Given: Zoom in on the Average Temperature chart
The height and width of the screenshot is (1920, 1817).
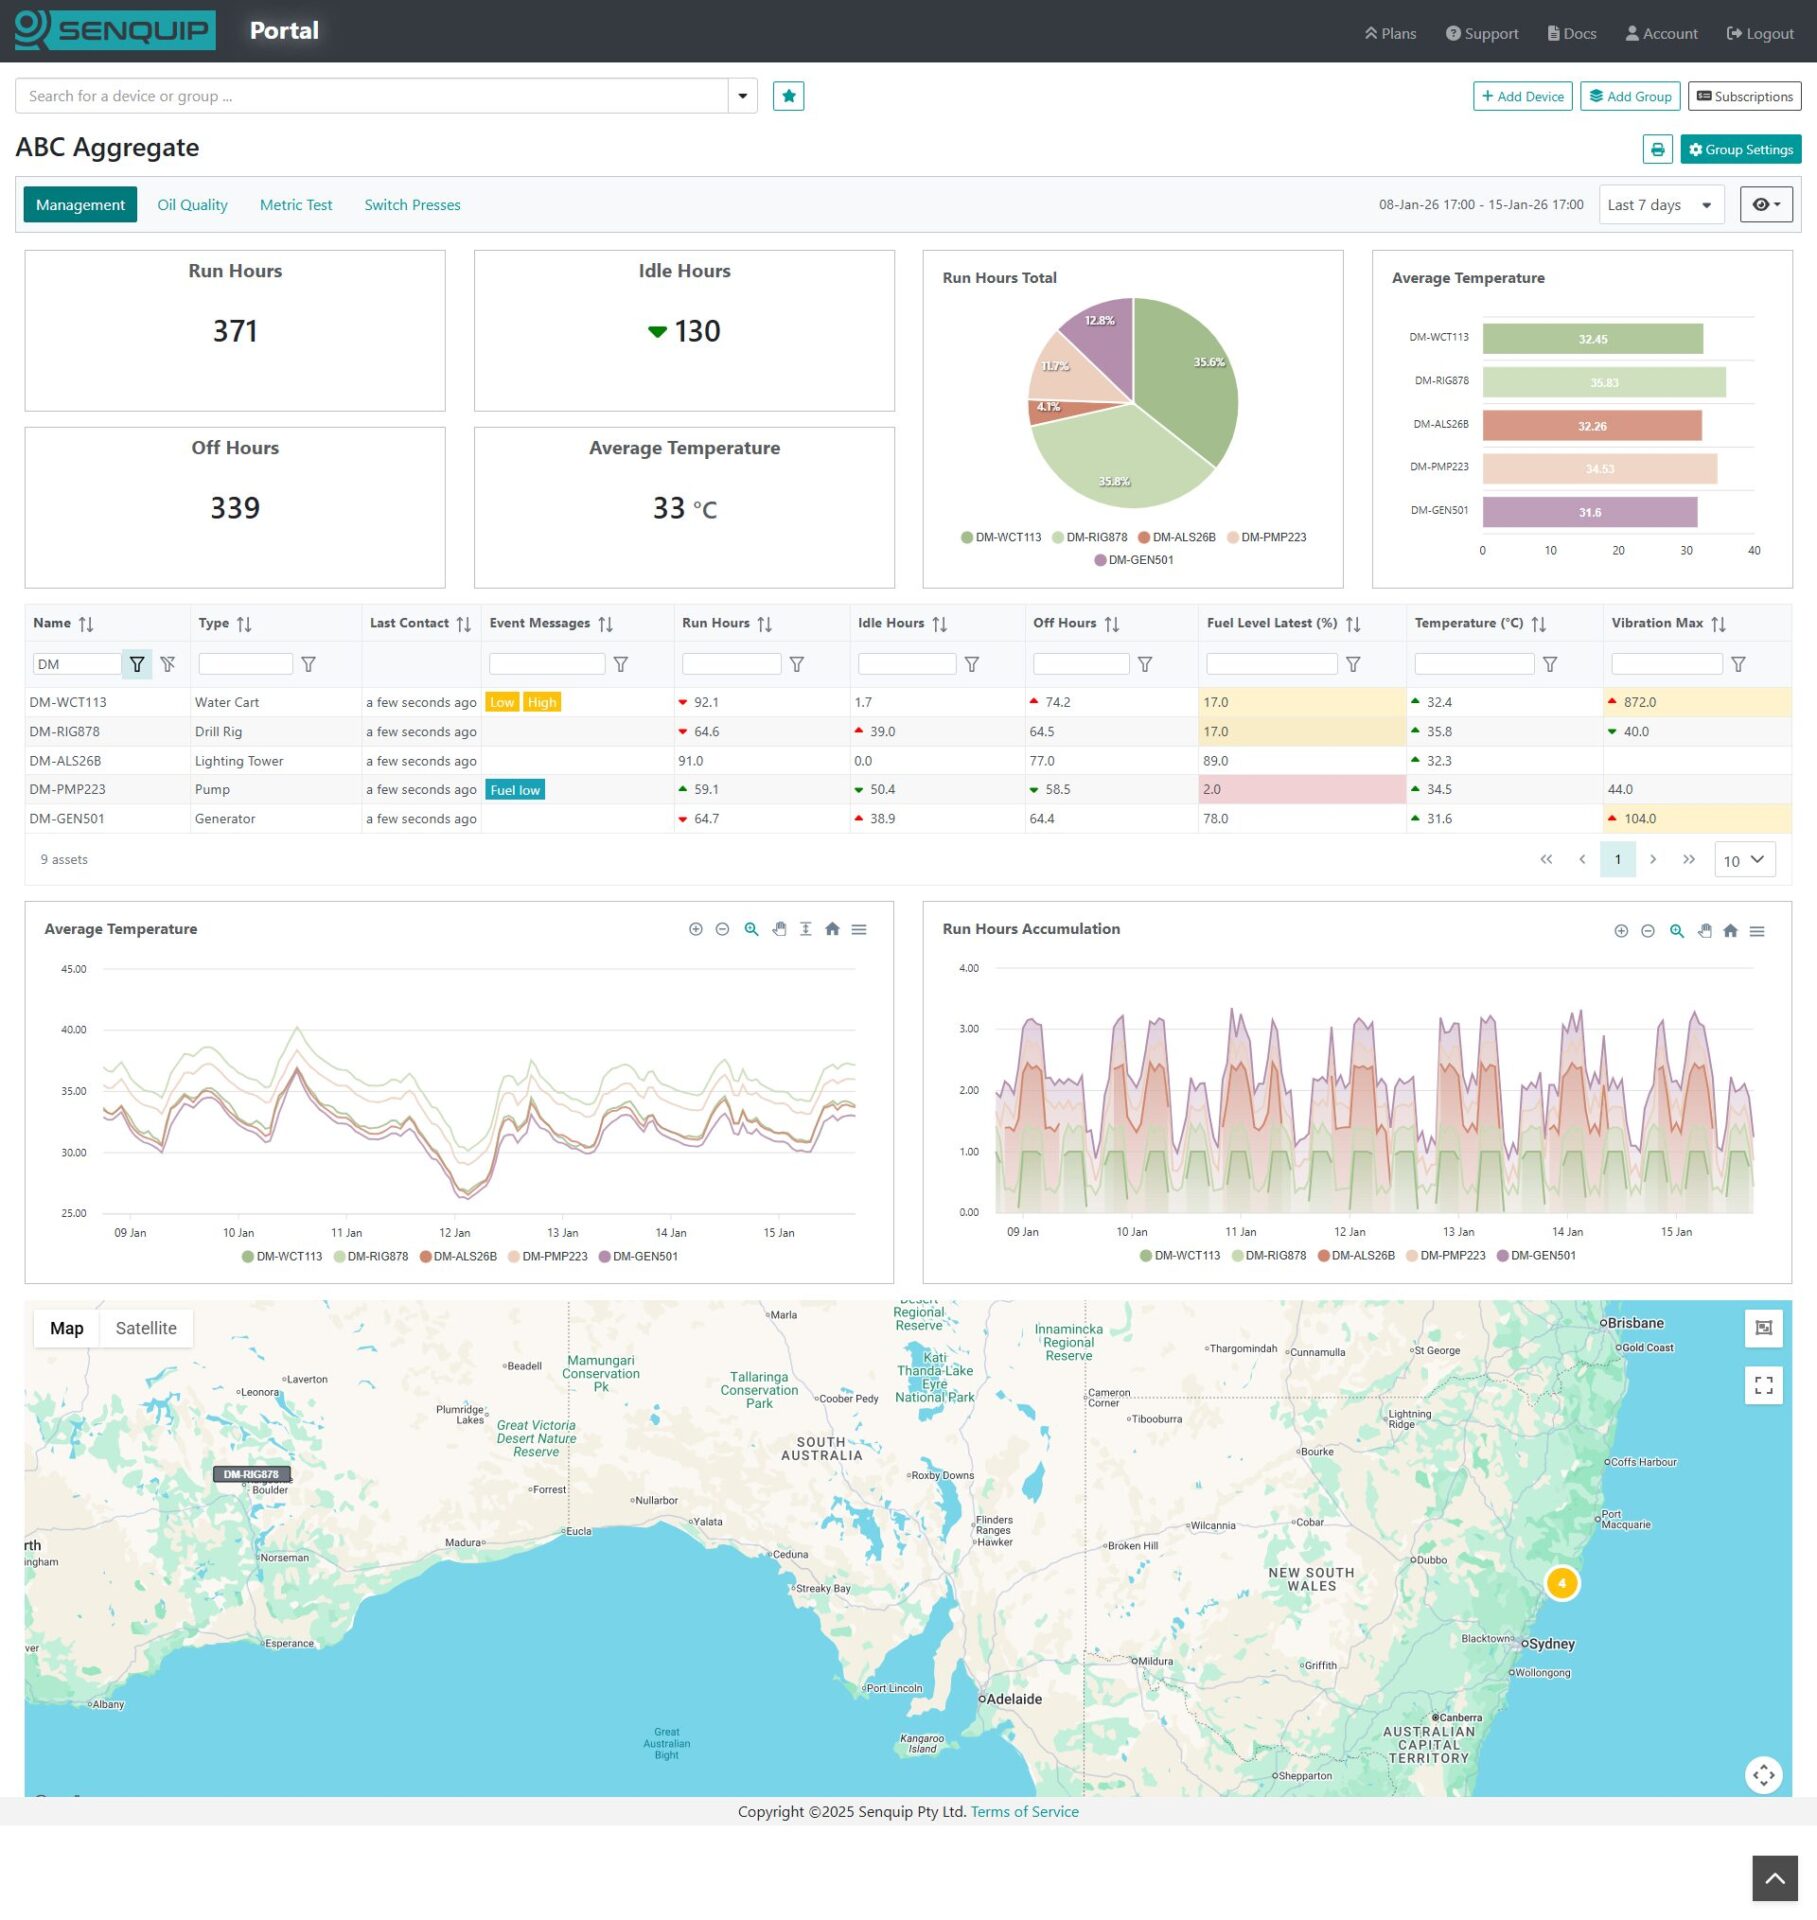Looking at the screenshot, I should [696, 929].
